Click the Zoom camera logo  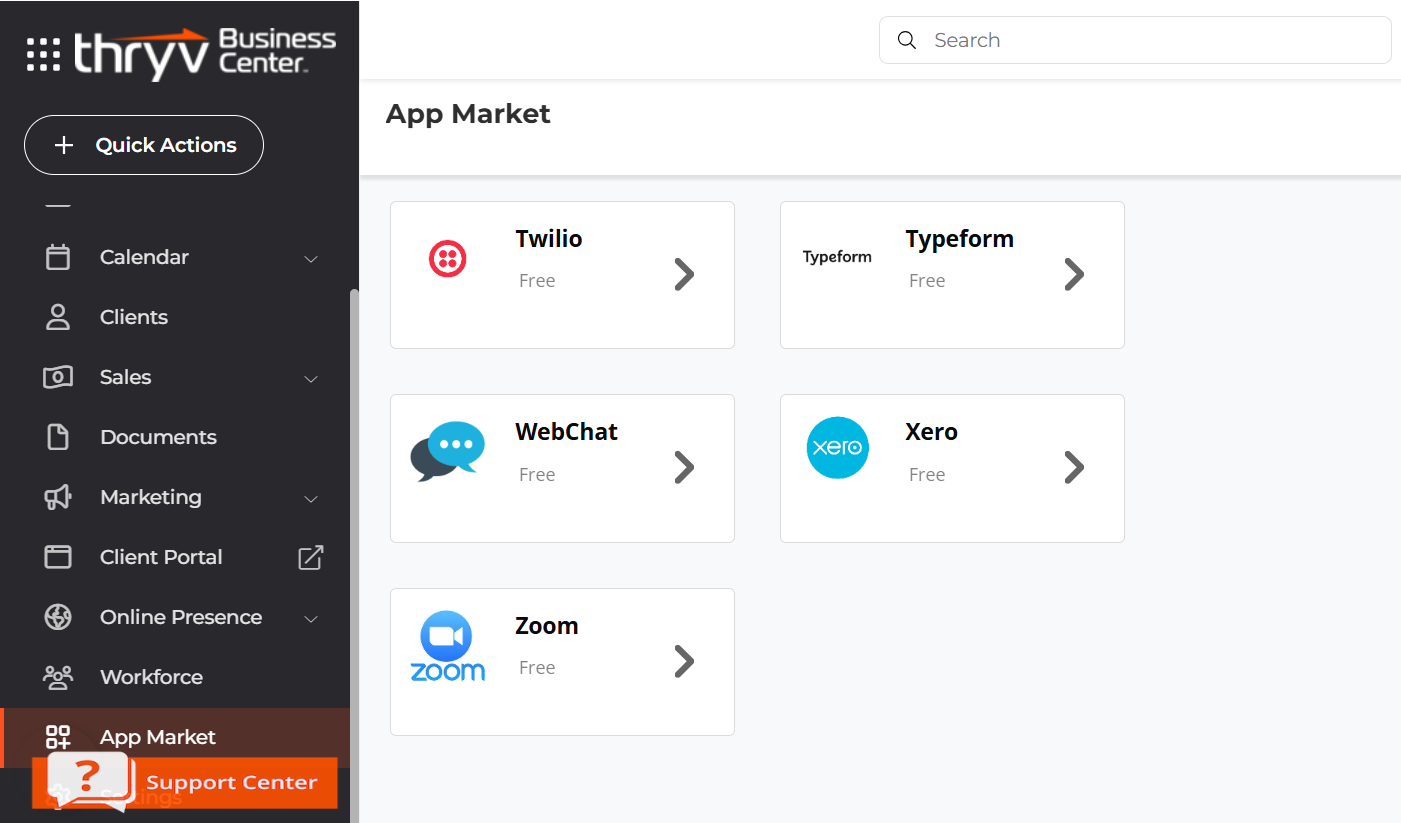[x=447, y=646]
